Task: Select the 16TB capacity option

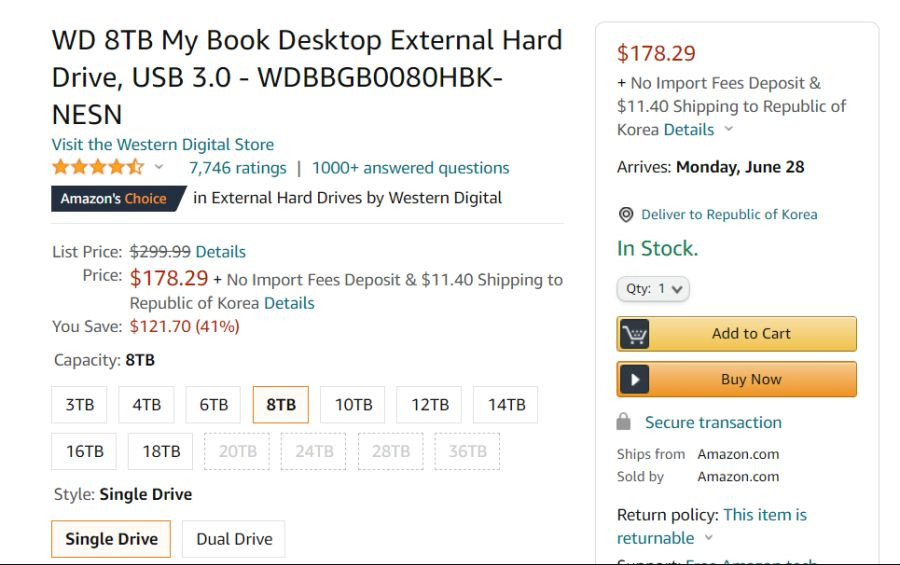Action: coord(84,451)
